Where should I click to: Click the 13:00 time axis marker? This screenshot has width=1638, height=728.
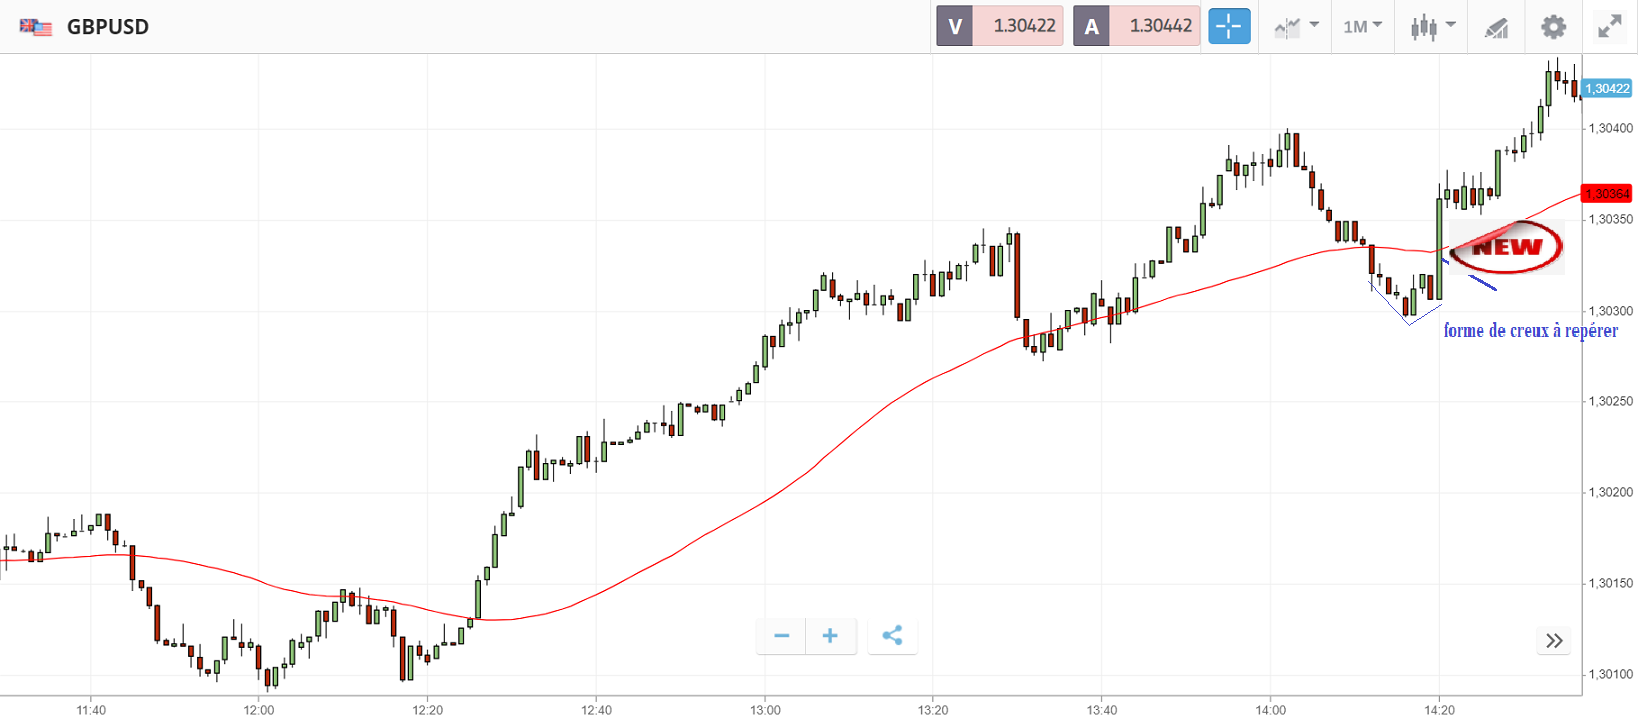click(x=765, y=710)
